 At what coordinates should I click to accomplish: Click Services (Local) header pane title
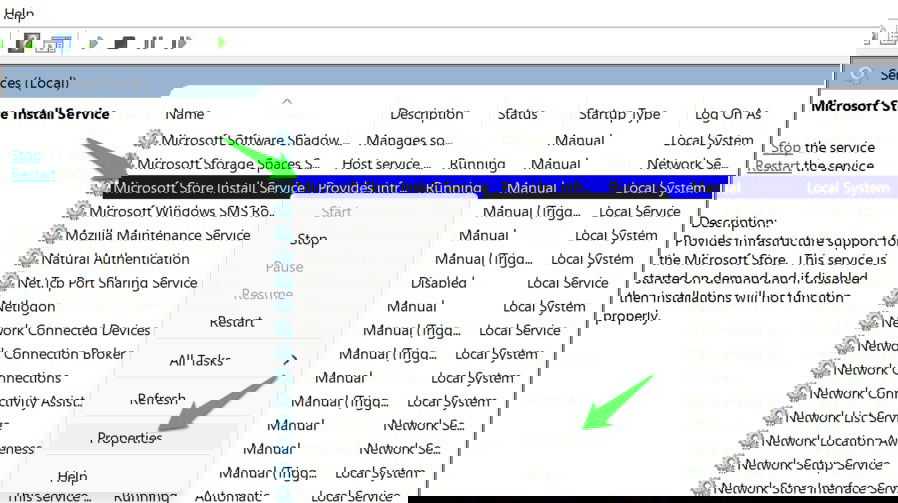(38, 83)
